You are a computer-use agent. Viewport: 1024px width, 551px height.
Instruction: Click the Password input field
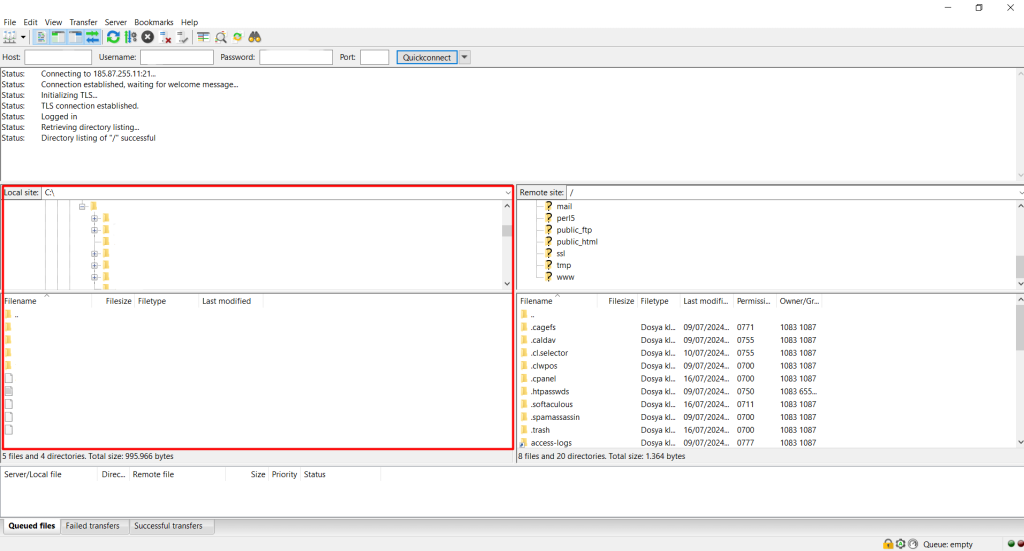click(x=296, y=57)
